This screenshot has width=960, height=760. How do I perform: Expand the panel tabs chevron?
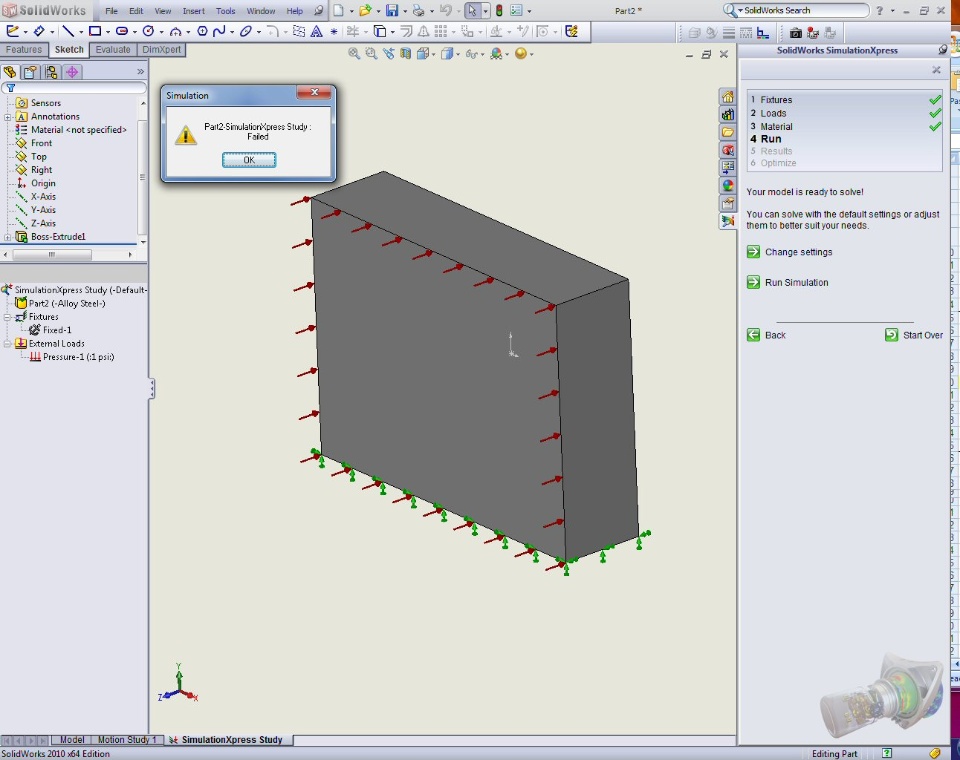[140, 72]
